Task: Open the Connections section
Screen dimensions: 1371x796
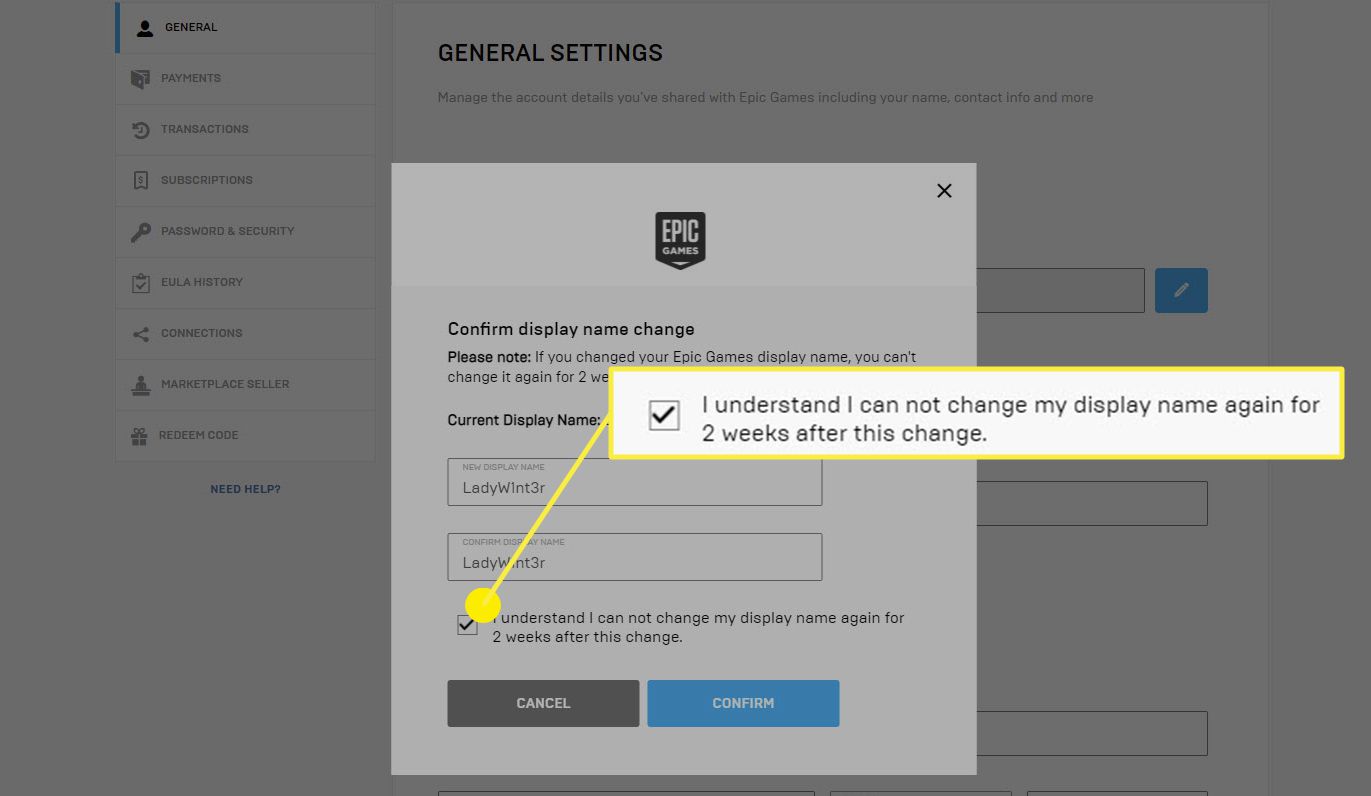Action: coord(246,334)
